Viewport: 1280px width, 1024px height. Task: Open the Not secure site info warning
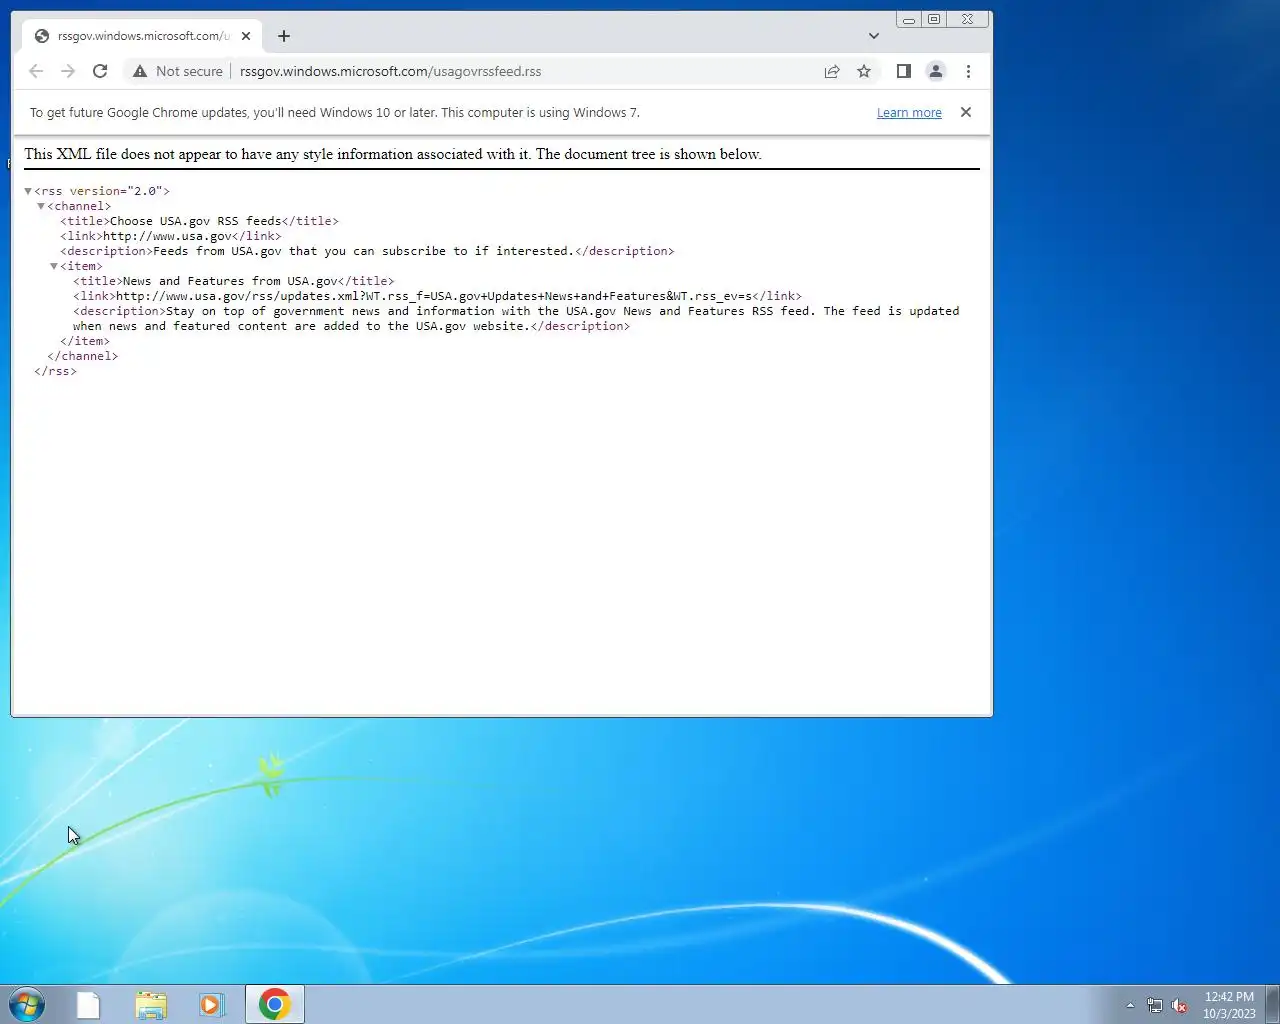coord(178,71)
